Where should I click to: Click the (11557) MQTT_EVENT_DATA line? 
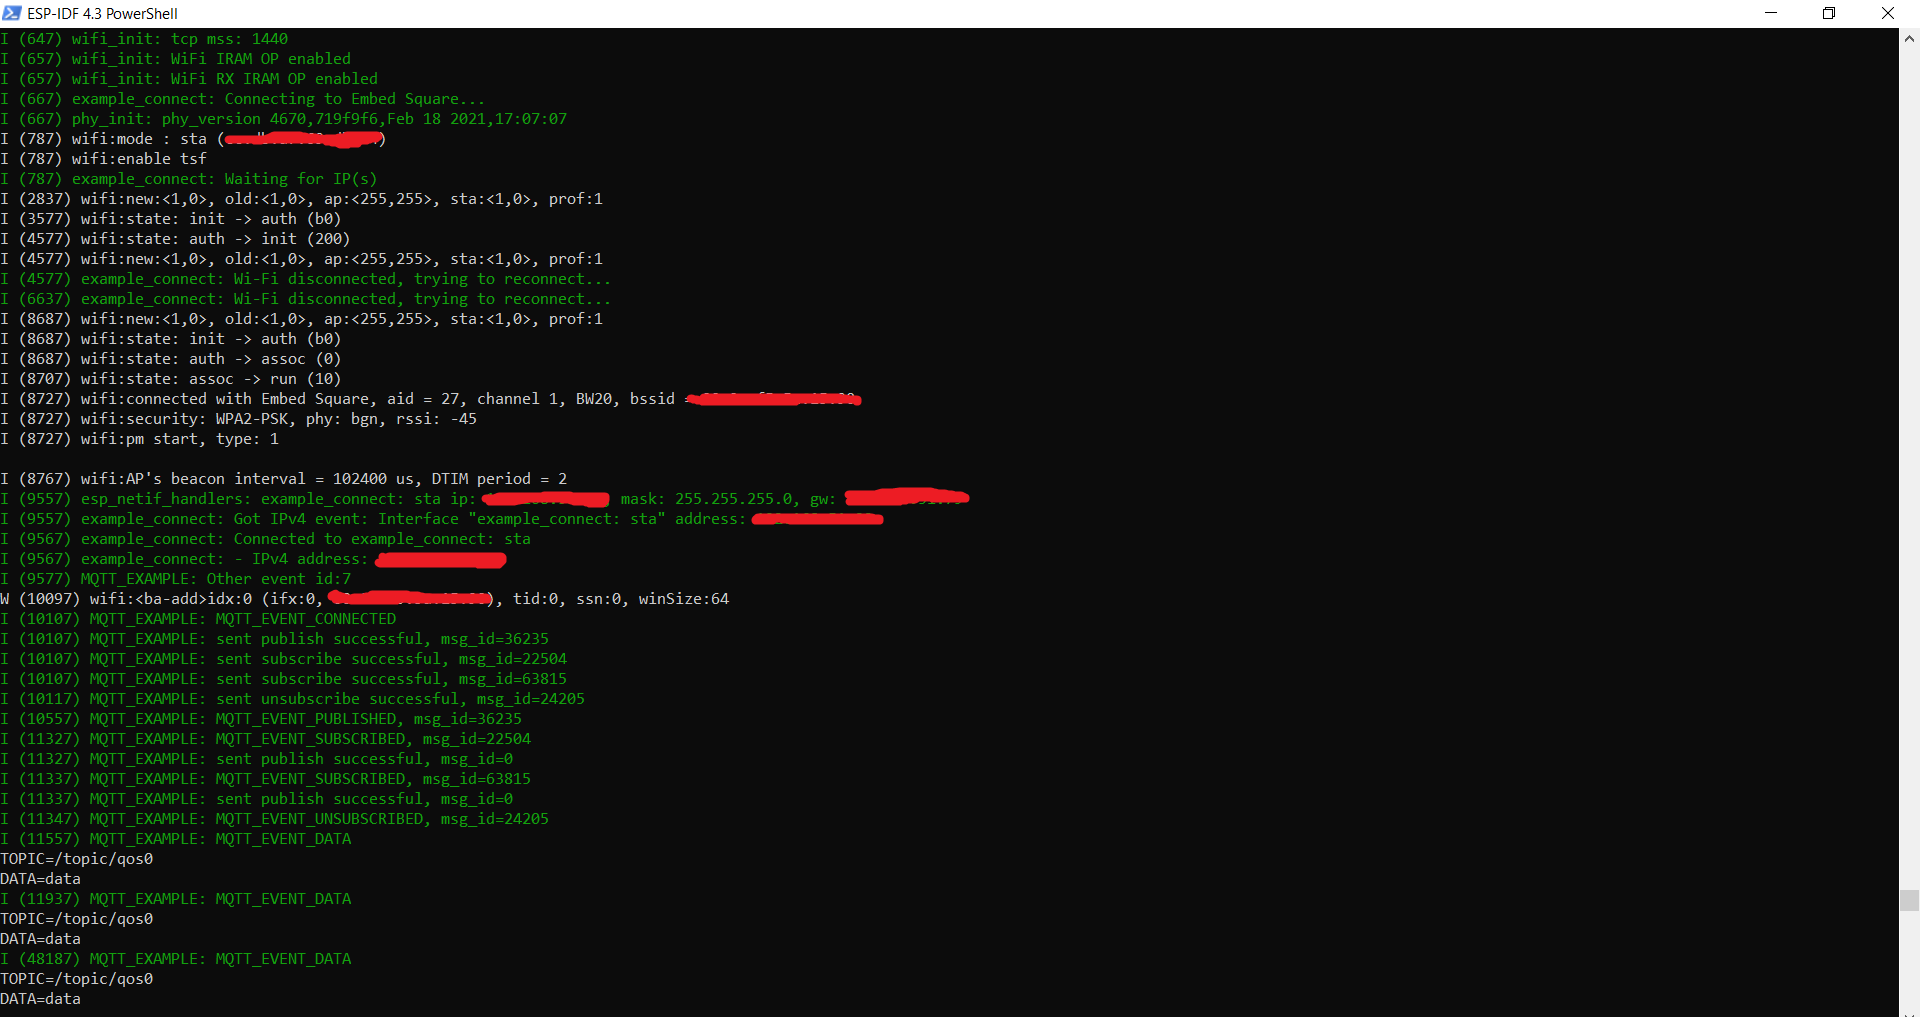pos(175,839)
